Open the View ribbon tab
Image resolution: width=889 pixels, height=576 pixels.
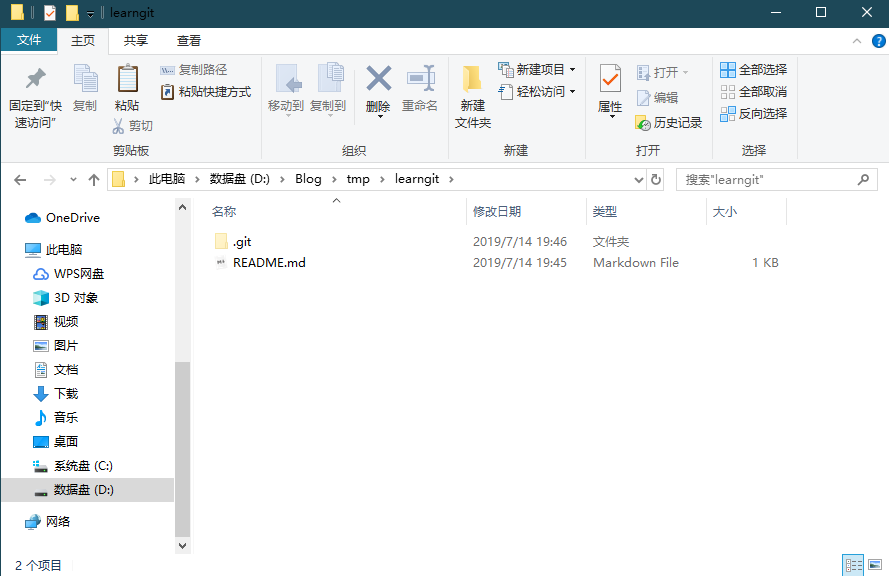pos(189,41)
